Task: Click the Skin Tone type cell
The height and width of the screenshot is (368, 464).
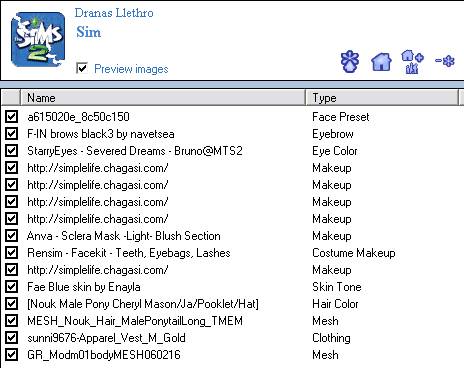Action: point(337,287)
